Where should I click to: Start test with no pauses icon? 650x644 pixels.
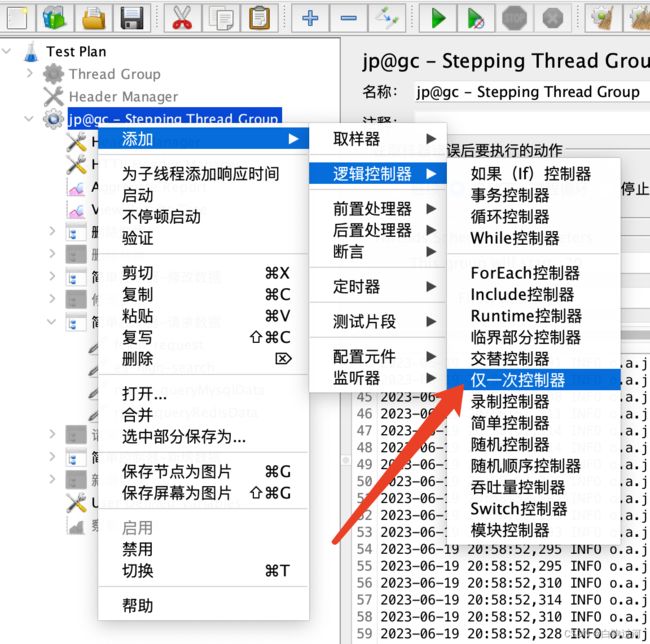point(475,18)
